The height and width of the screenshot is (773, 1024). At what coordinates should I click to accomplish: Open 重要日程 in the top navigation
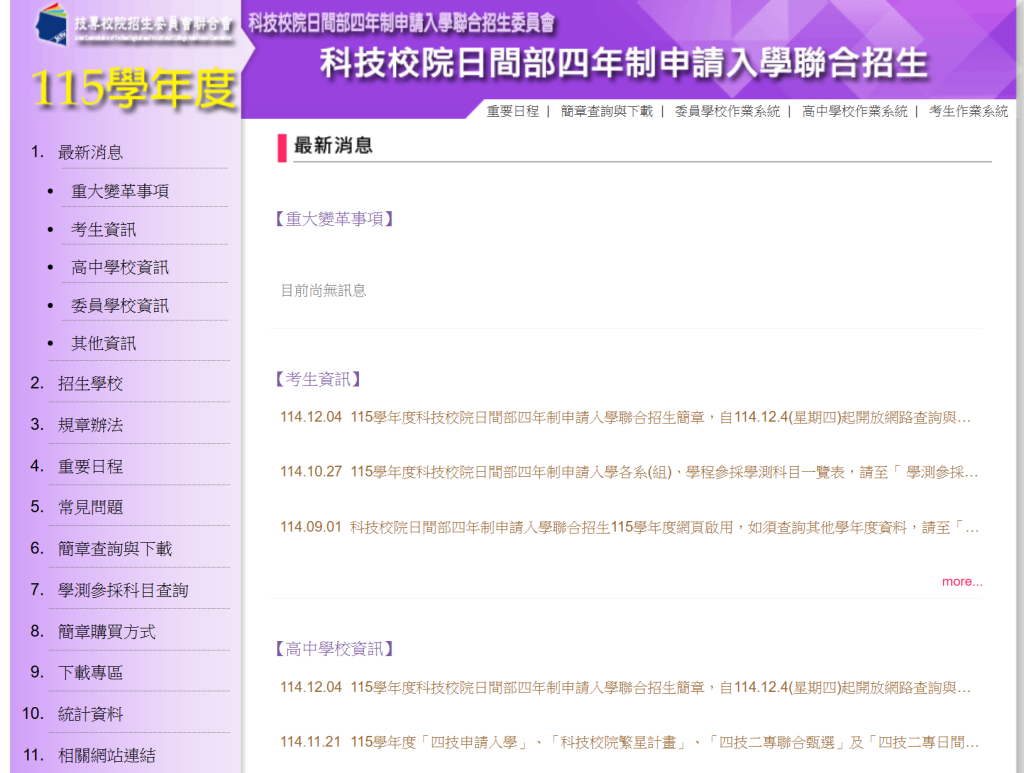(512, 111)
